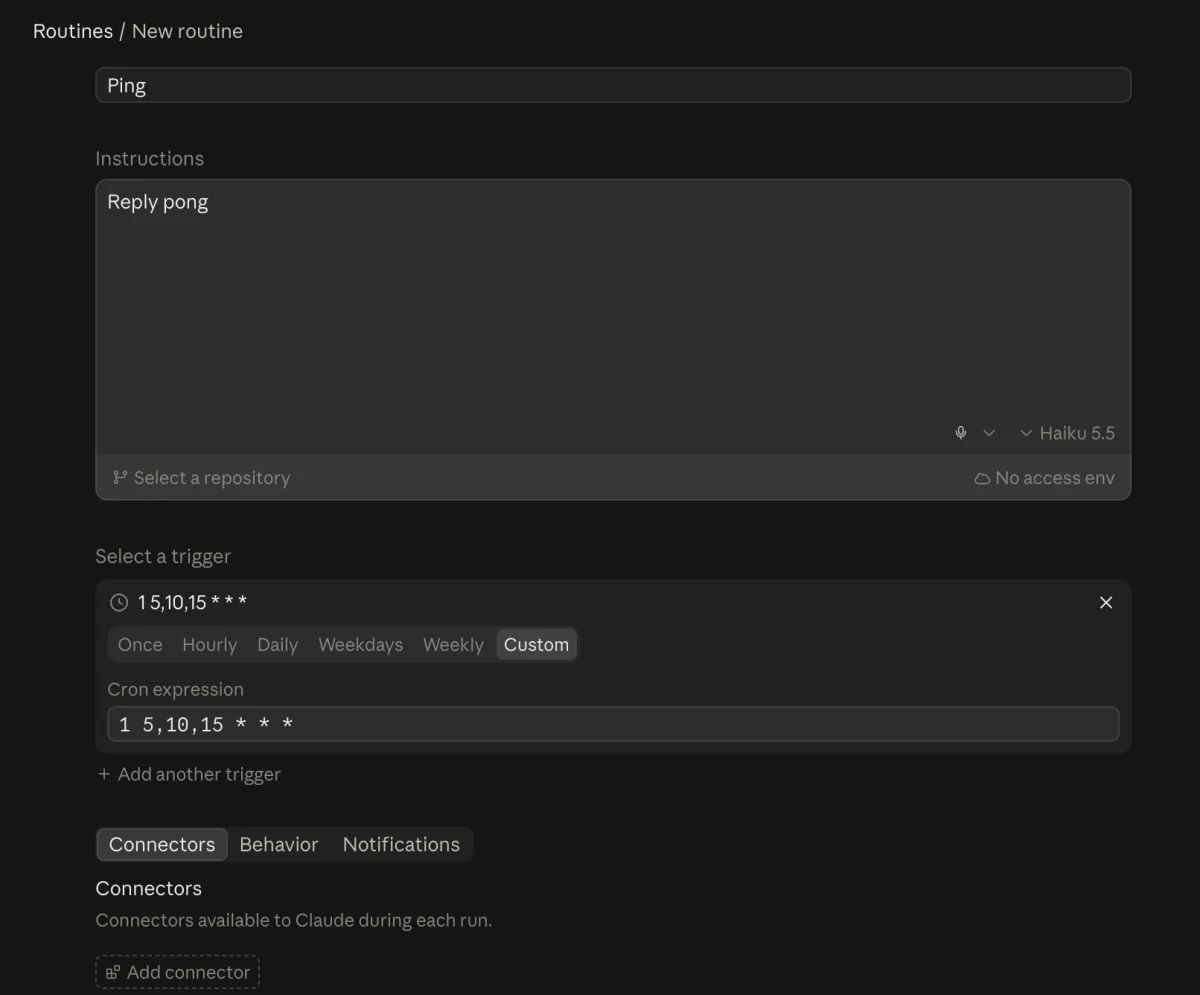The width and height of the screenshot is (1200, 995).
Task: Click the connector icon in Add connector
Action: [x=113, y=972]
